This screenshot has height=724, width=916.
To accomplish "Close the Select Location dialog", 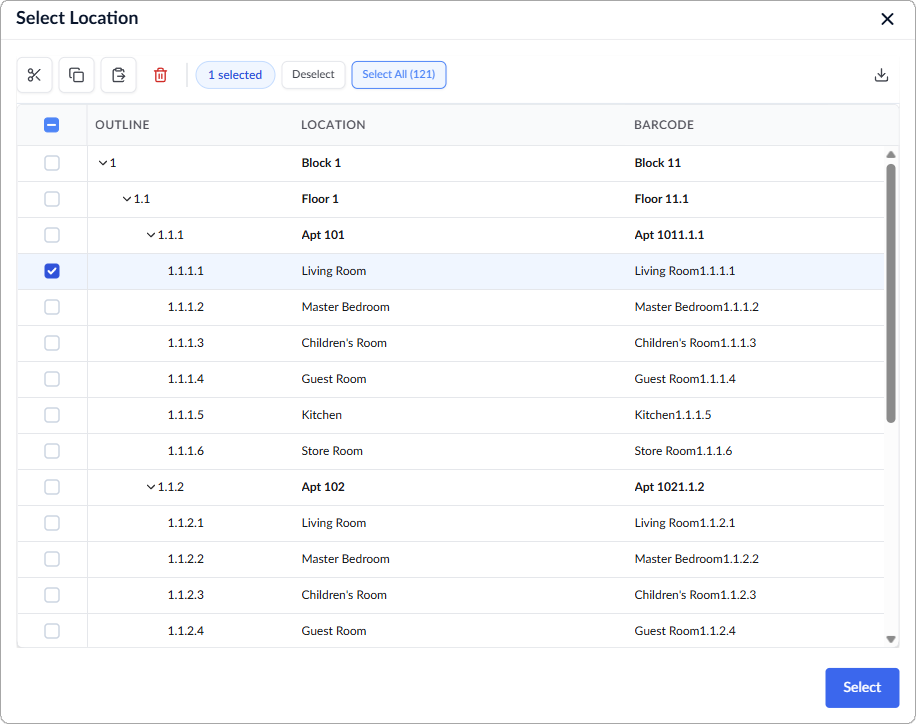I will 887,19.
